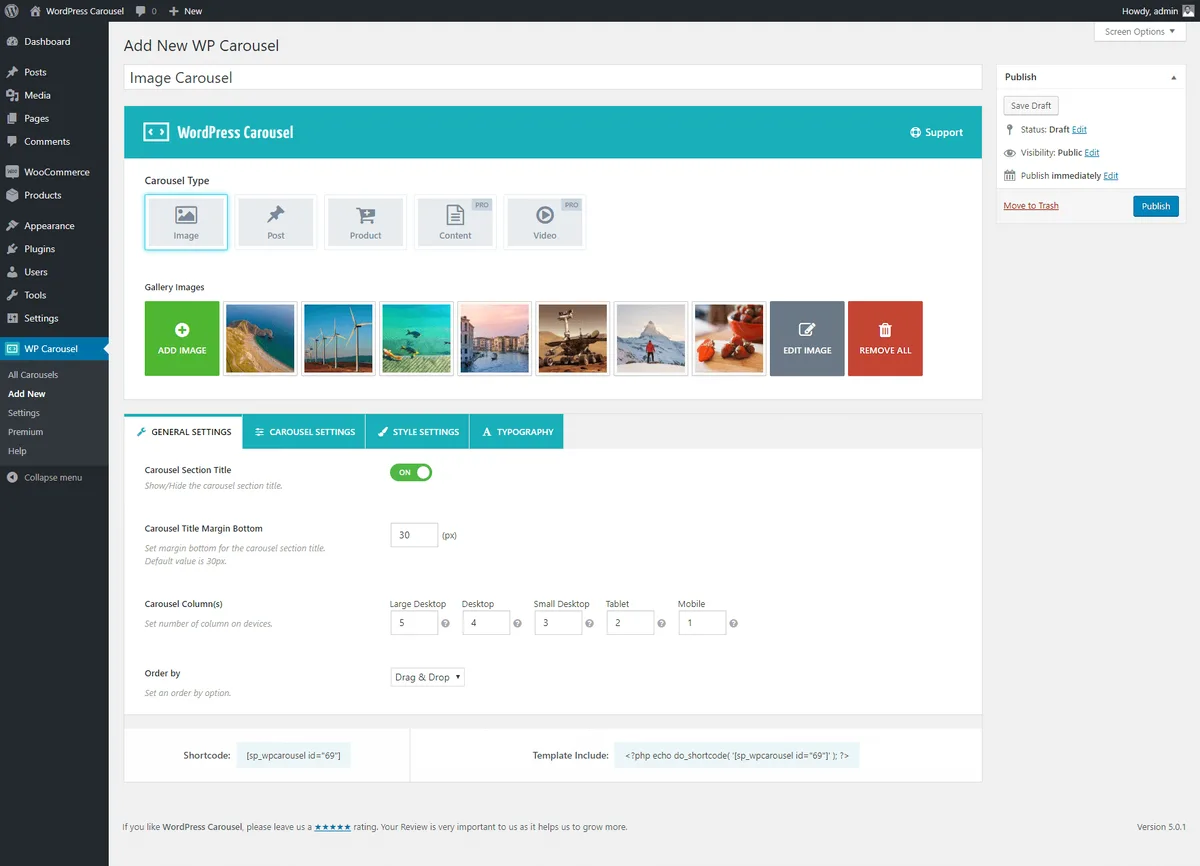Image resolution: width=1200 pixels, height=866 pixels.
Task: Edit the Visibility Public setting
Action: point(1092,153)
